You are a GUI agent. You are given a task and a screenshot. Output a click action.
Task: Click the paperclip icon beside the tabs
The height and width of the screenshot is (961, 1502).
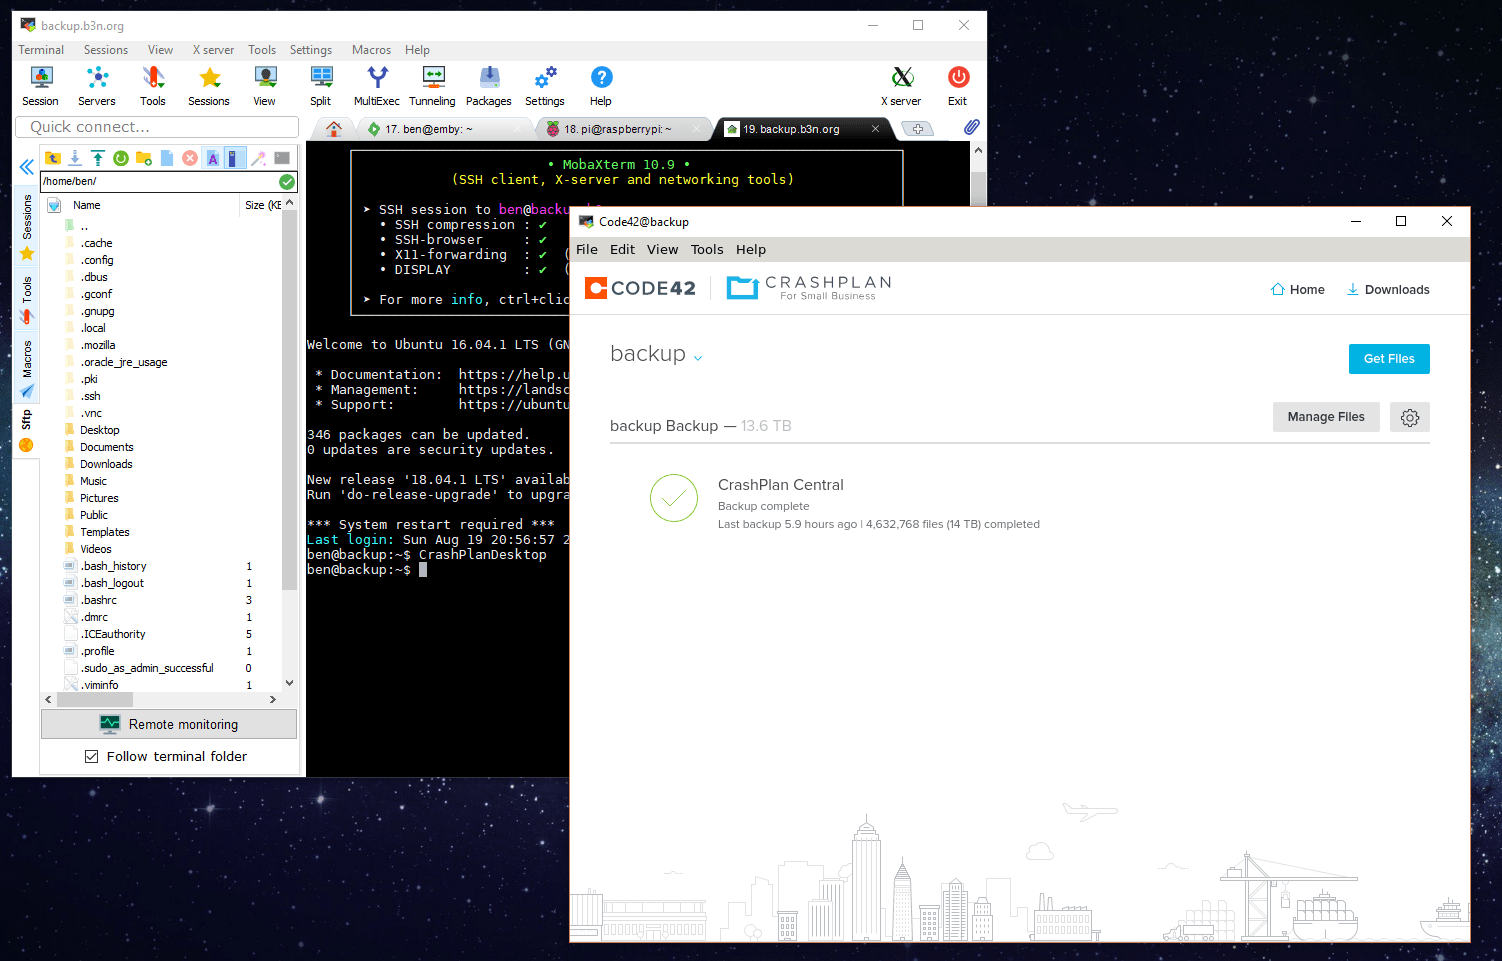pyautogui.click(x=971, y=128)
